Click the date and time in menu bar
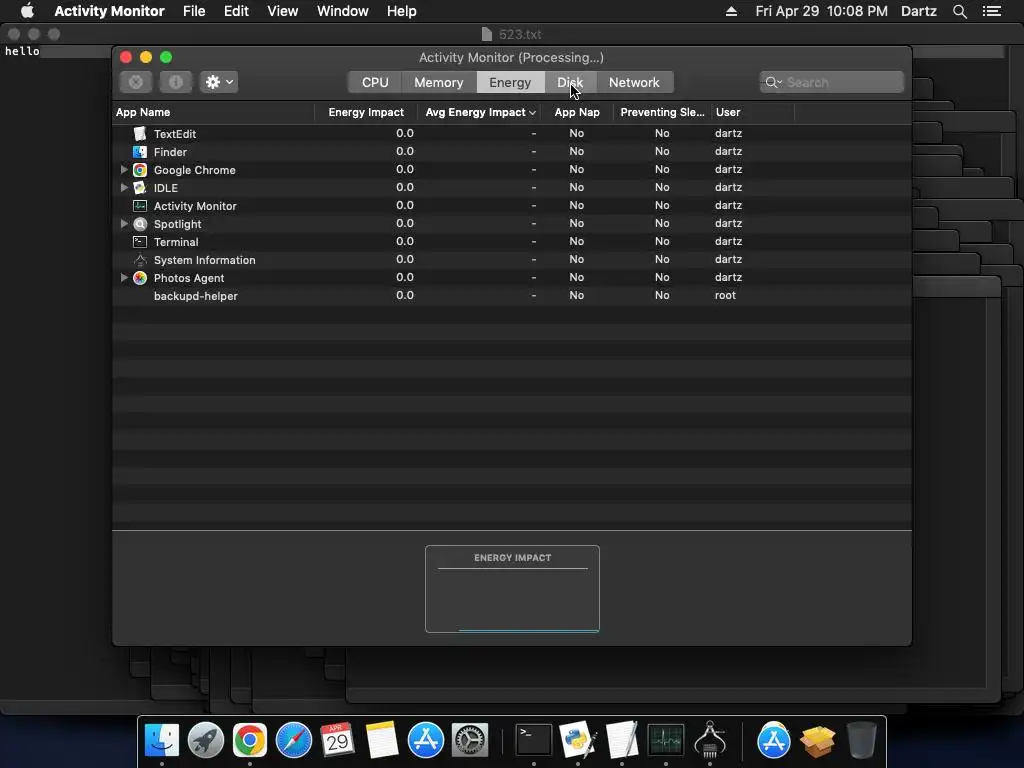The image size is (1024, 768). [822, 11]
